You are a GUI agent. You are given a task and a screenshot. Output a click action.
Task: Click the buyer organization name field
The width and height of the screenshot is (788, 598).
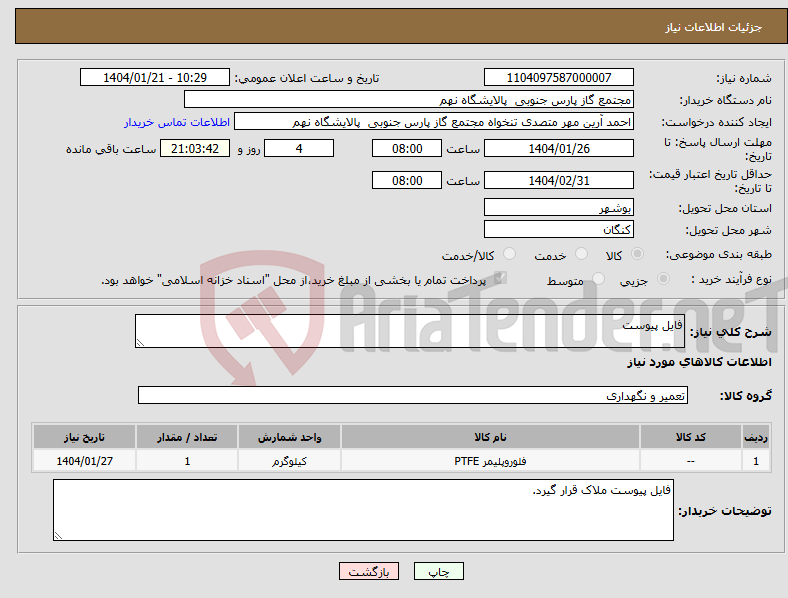tap(409, 99)
